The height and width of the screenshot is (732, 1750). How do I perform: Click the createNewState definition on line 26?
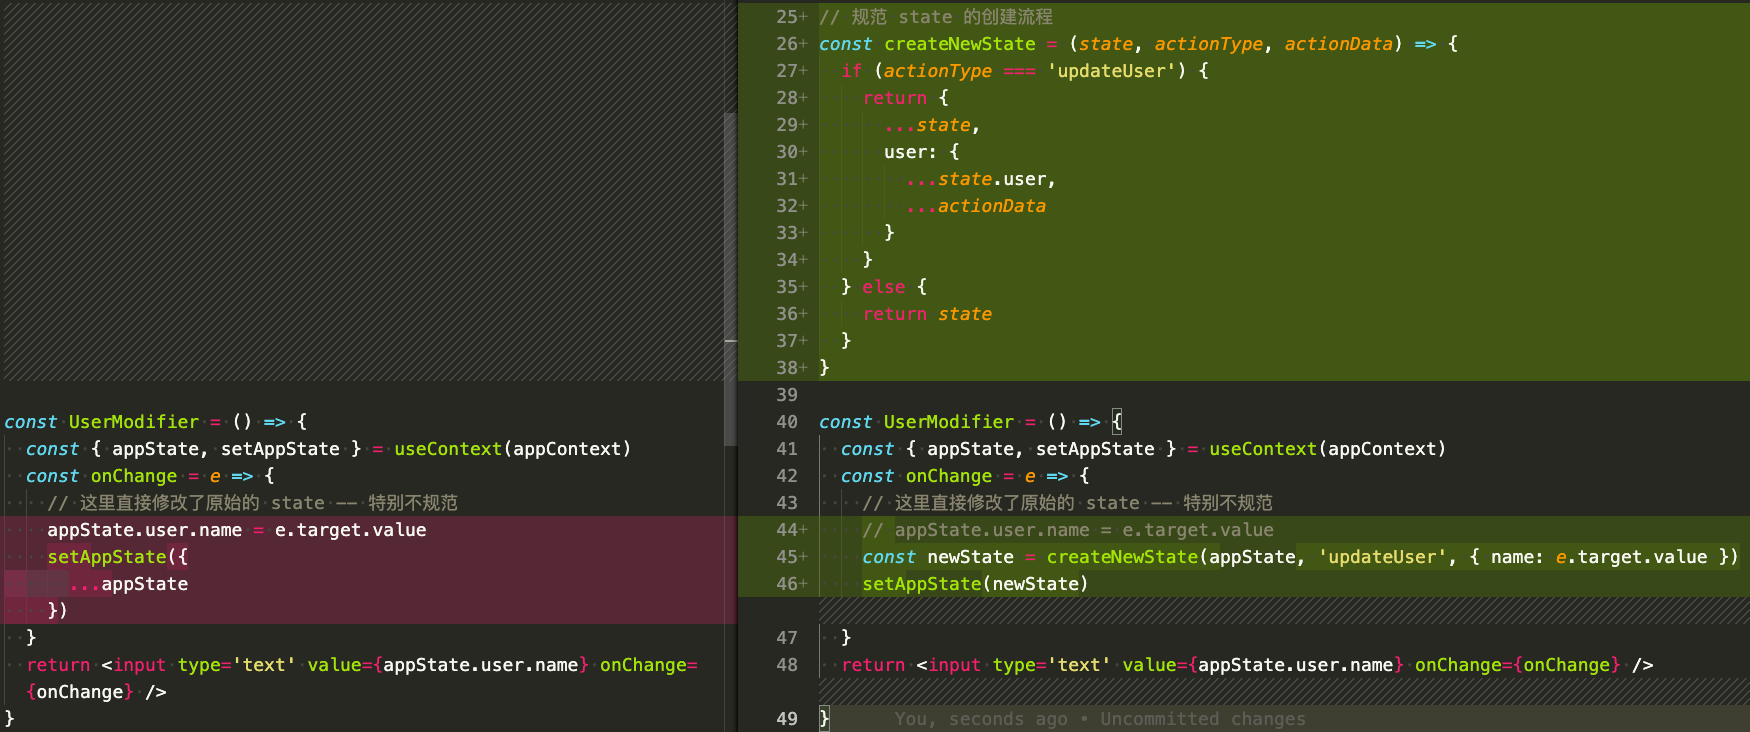[959, 44]
